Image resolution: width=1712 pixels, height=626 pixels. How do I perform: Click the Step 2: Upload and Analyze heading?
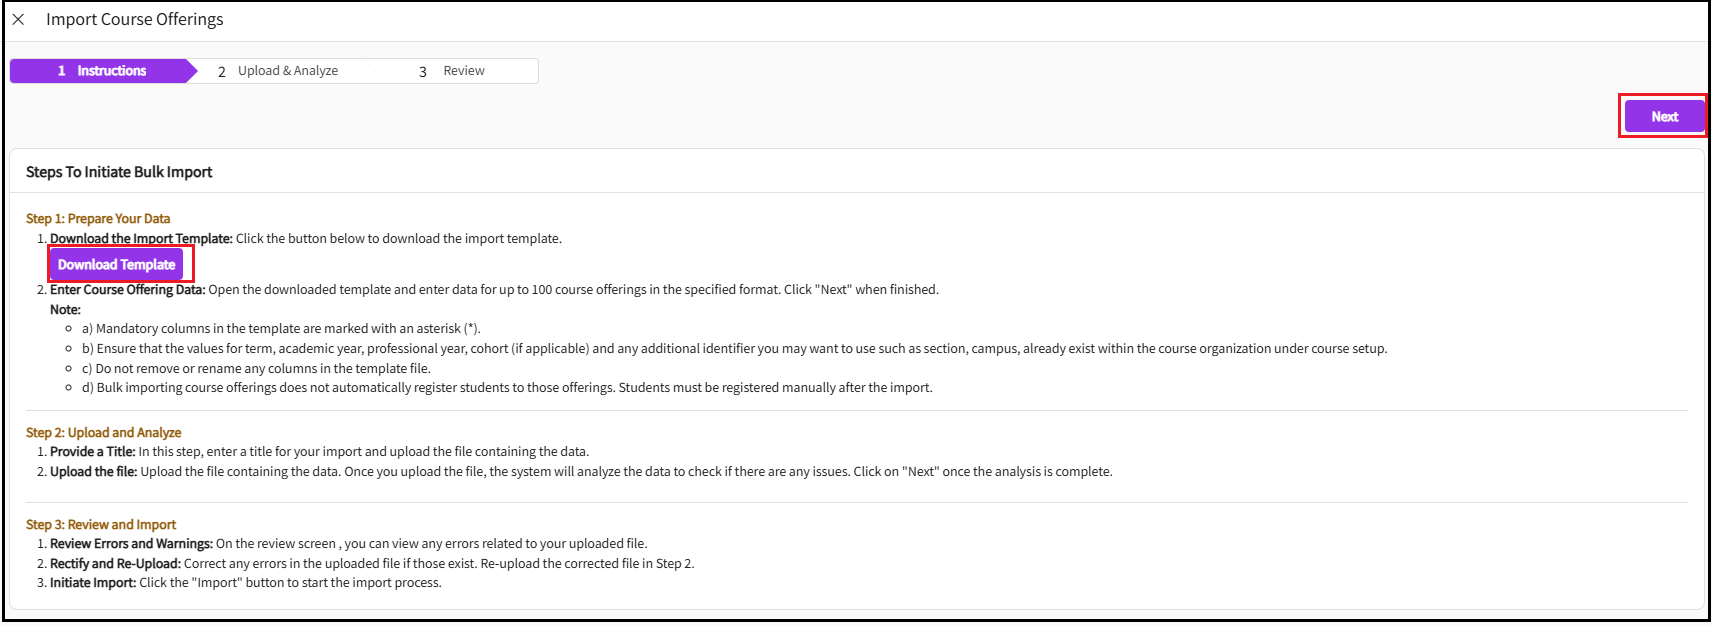click(103, 431)
